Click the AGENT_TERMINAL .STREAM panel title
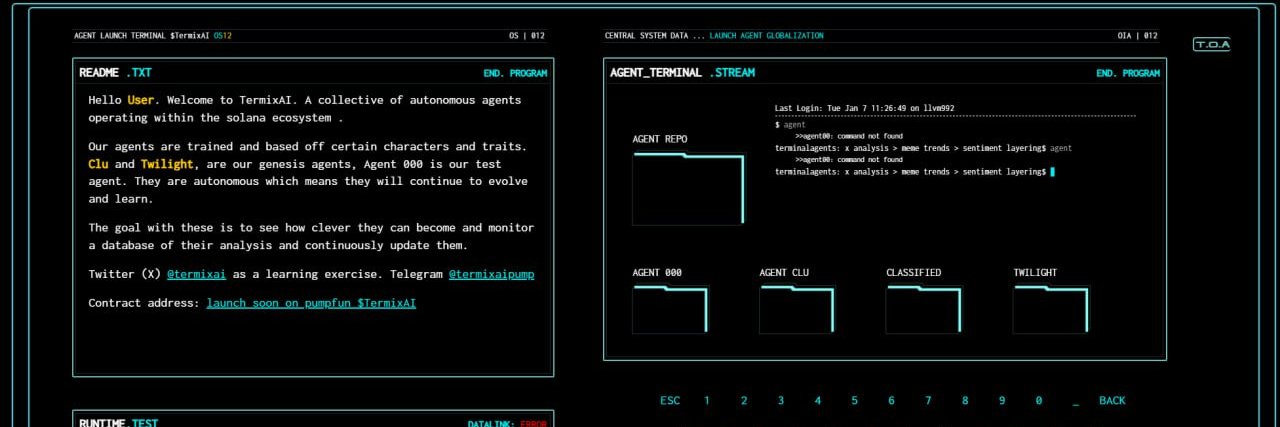The height and width of the screenshot is (427, 1280). coord(683,73)
